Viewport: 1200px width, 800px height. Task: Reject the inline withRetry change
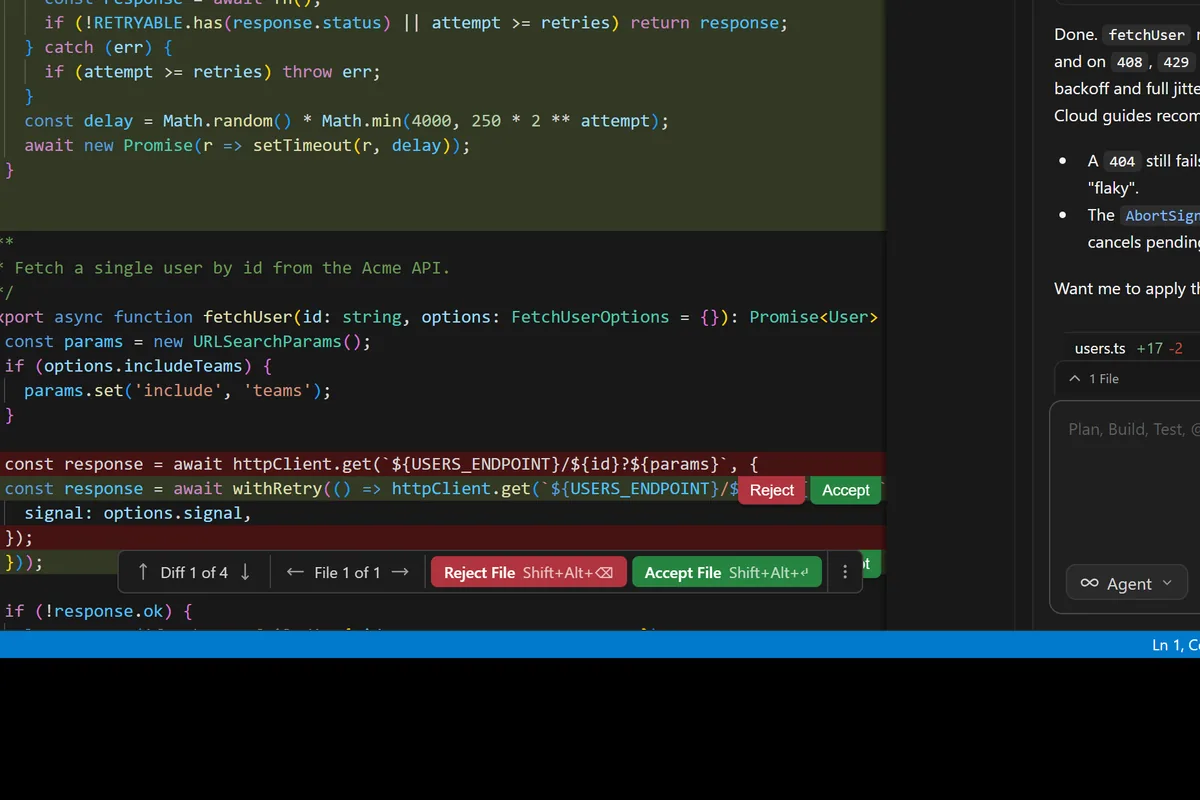[x=771, y=490]
